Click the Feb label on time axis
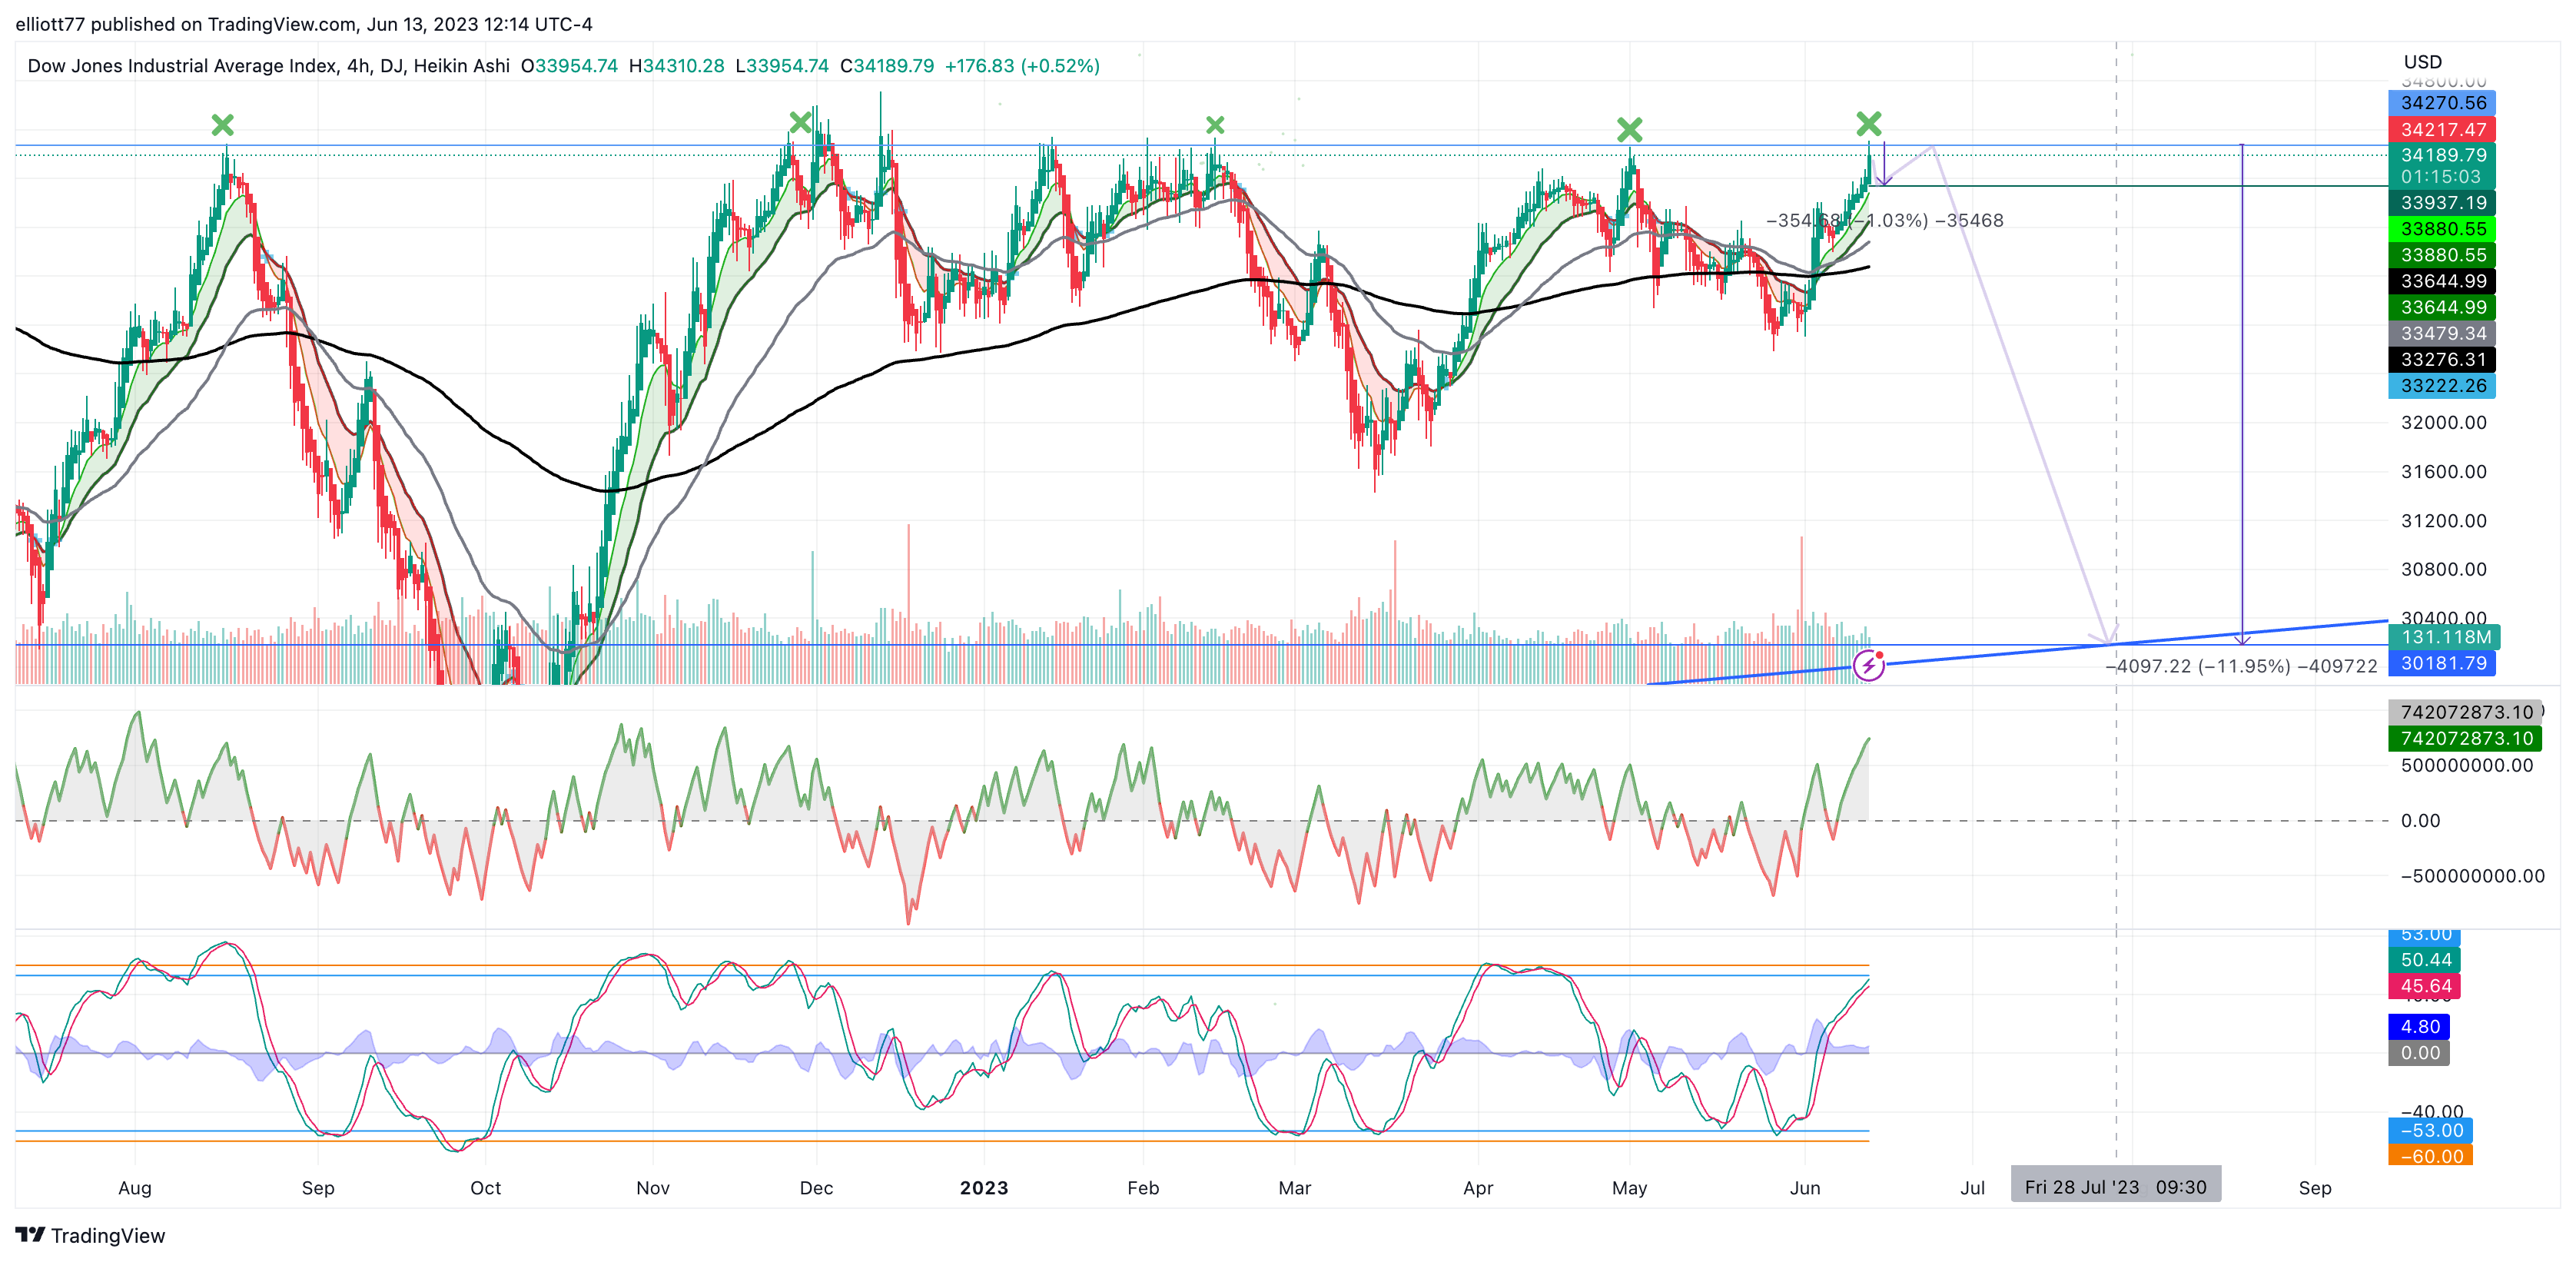The image size is (2576, 1262). 1143,1188
